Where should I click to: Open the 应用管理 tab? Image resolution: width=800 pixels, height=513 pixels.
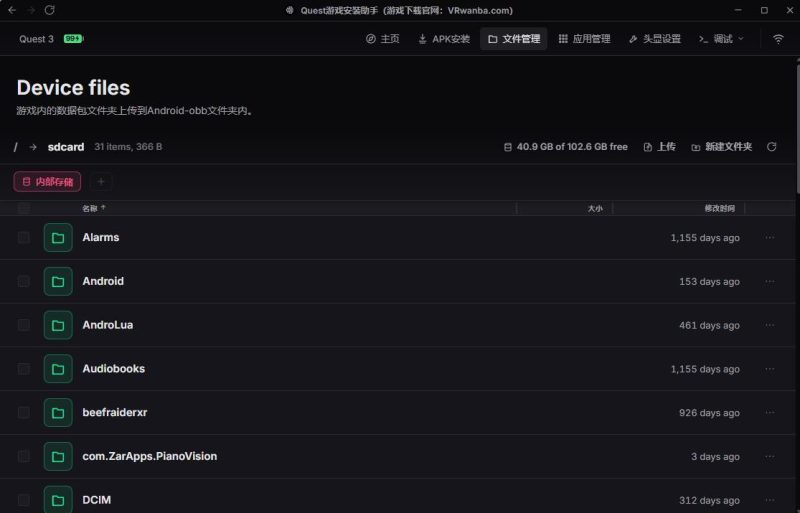pyautogui.click(x=584, y=39)
